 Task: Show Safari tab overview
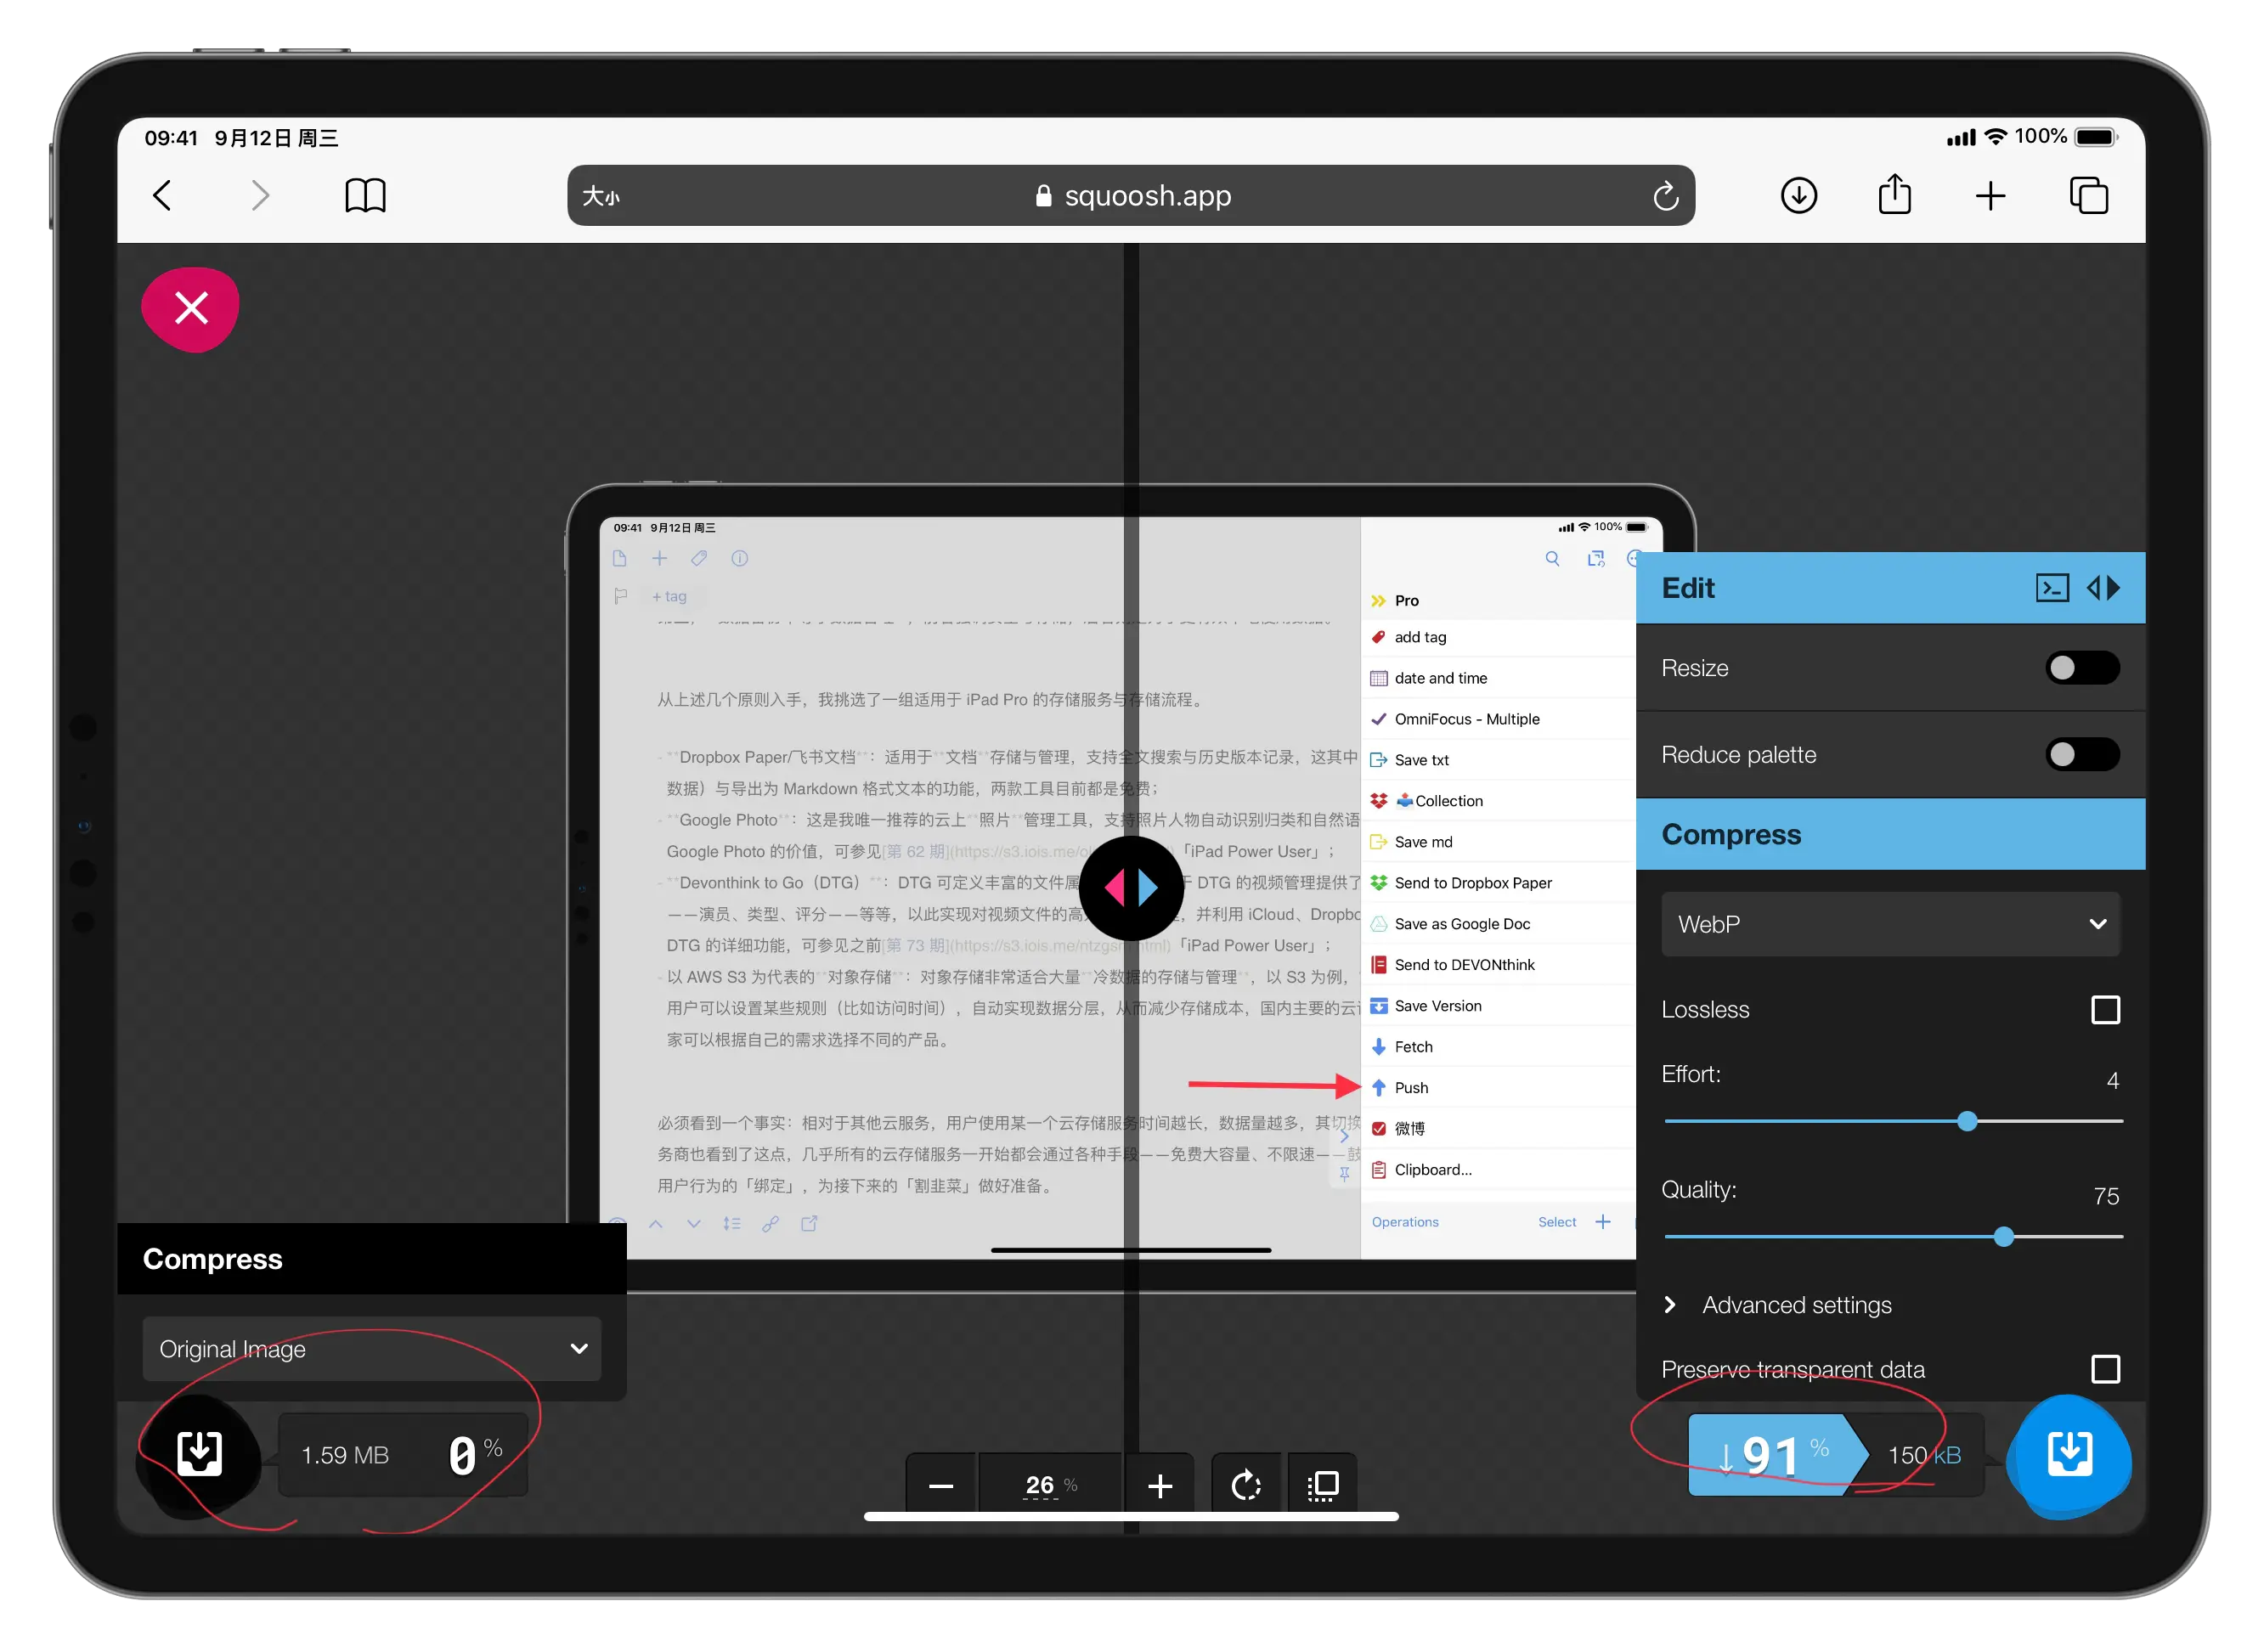[x=2089, y=196]
